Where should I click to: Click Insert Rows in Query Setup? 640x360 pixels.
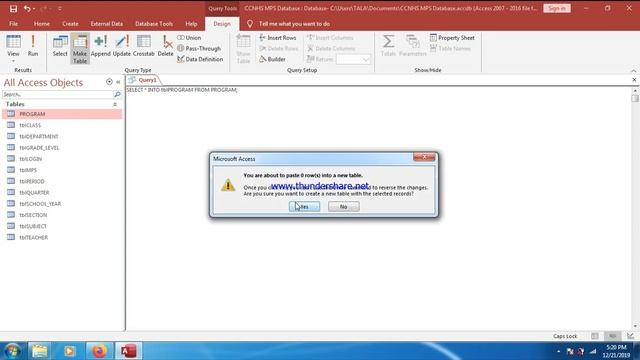[278, 38]
